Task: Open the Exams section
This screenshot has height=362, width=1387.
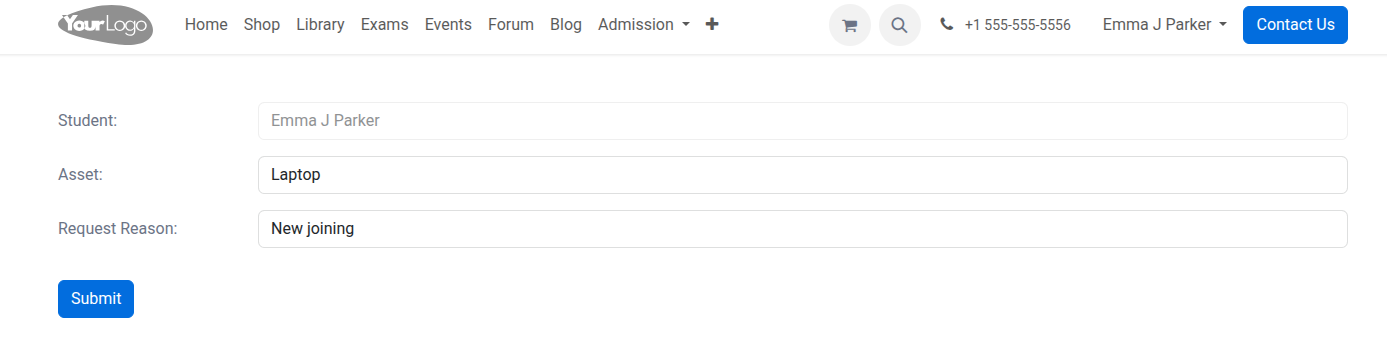Action: (385, 24)
